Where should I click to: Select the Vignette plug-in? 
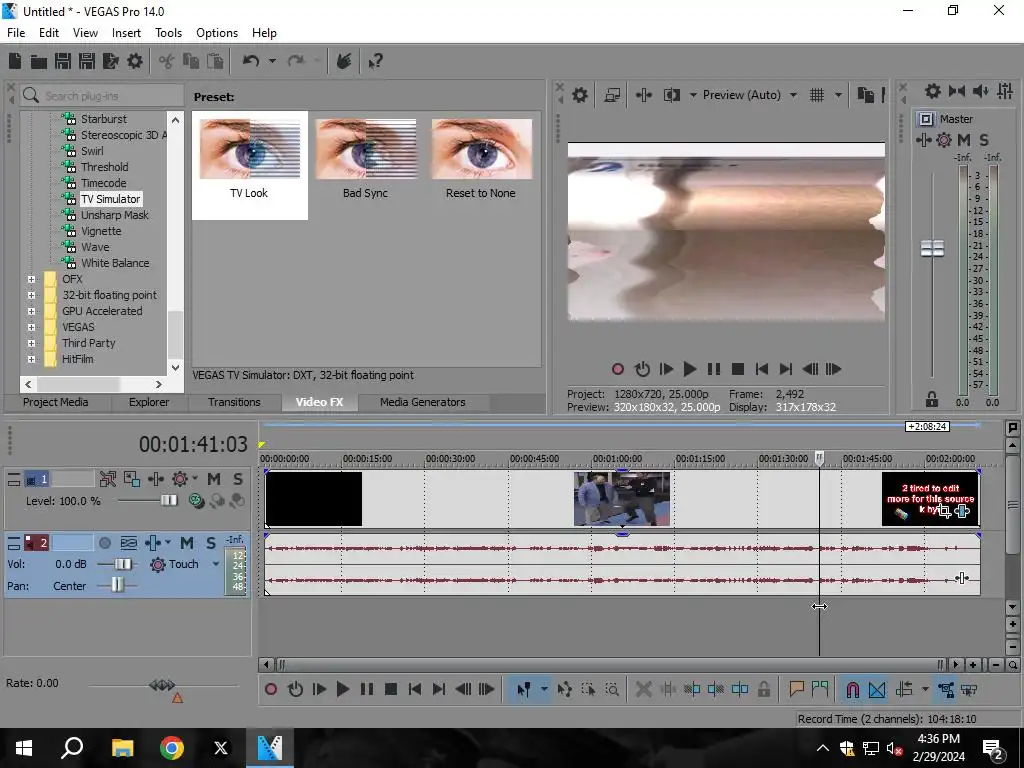[x=101, y=231]
